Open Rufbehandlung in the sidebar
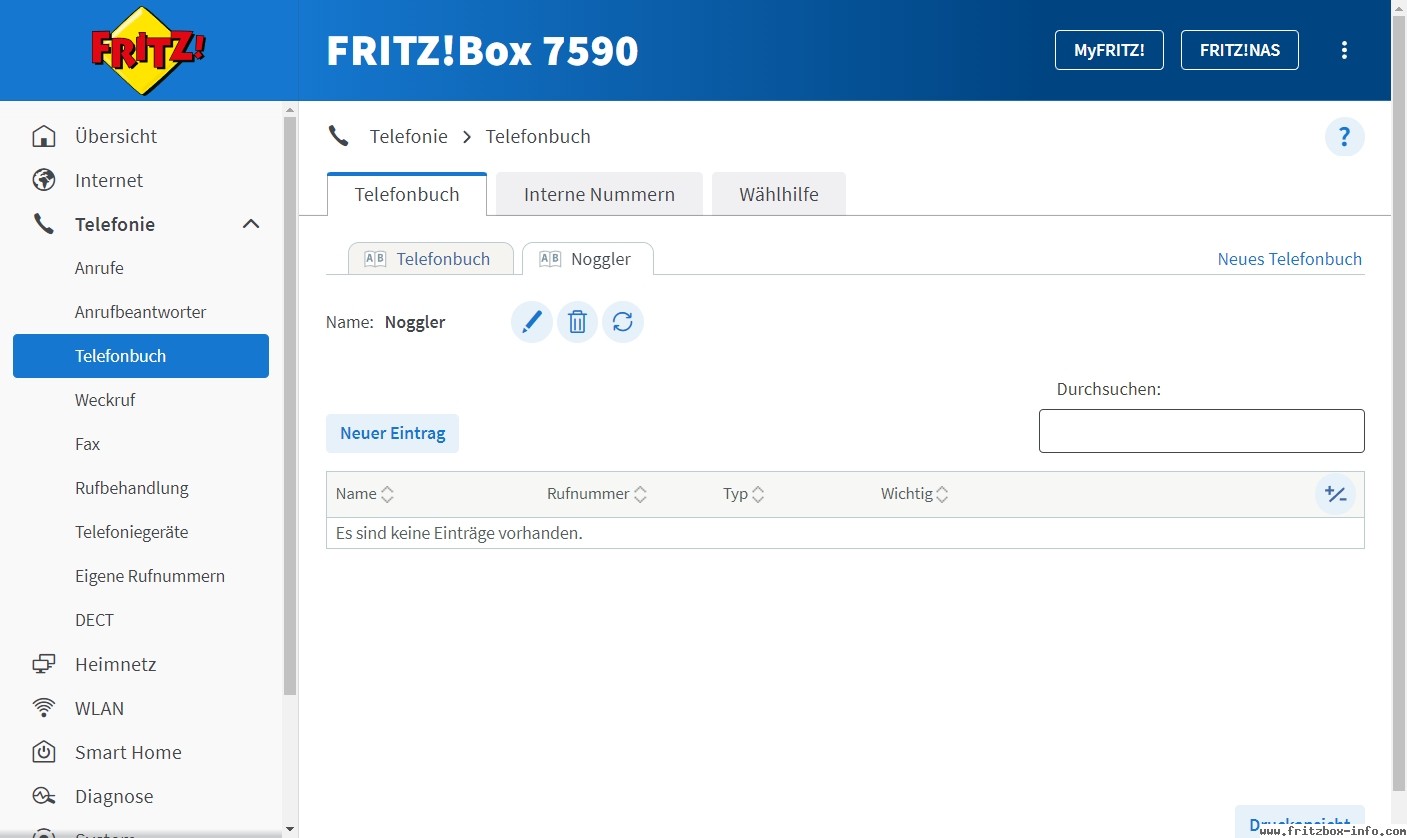Image resolution: width=1407 pixels, height=838 pixels. click(x=132, y=488)
